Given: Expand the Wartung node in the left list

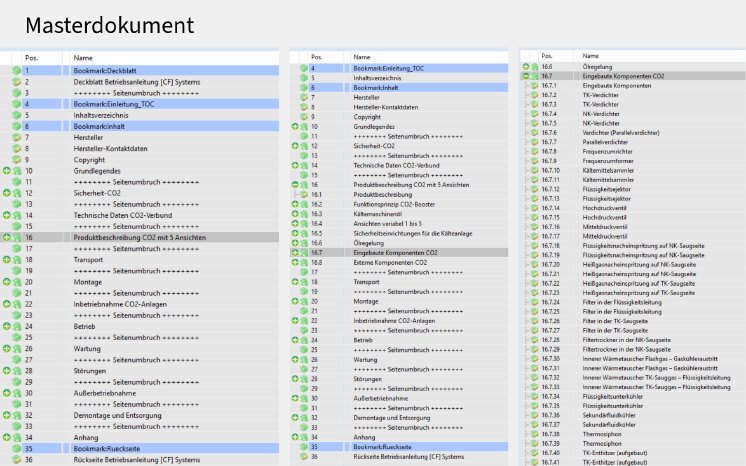Looking at the screenshot, I should [x=7, y=348].
